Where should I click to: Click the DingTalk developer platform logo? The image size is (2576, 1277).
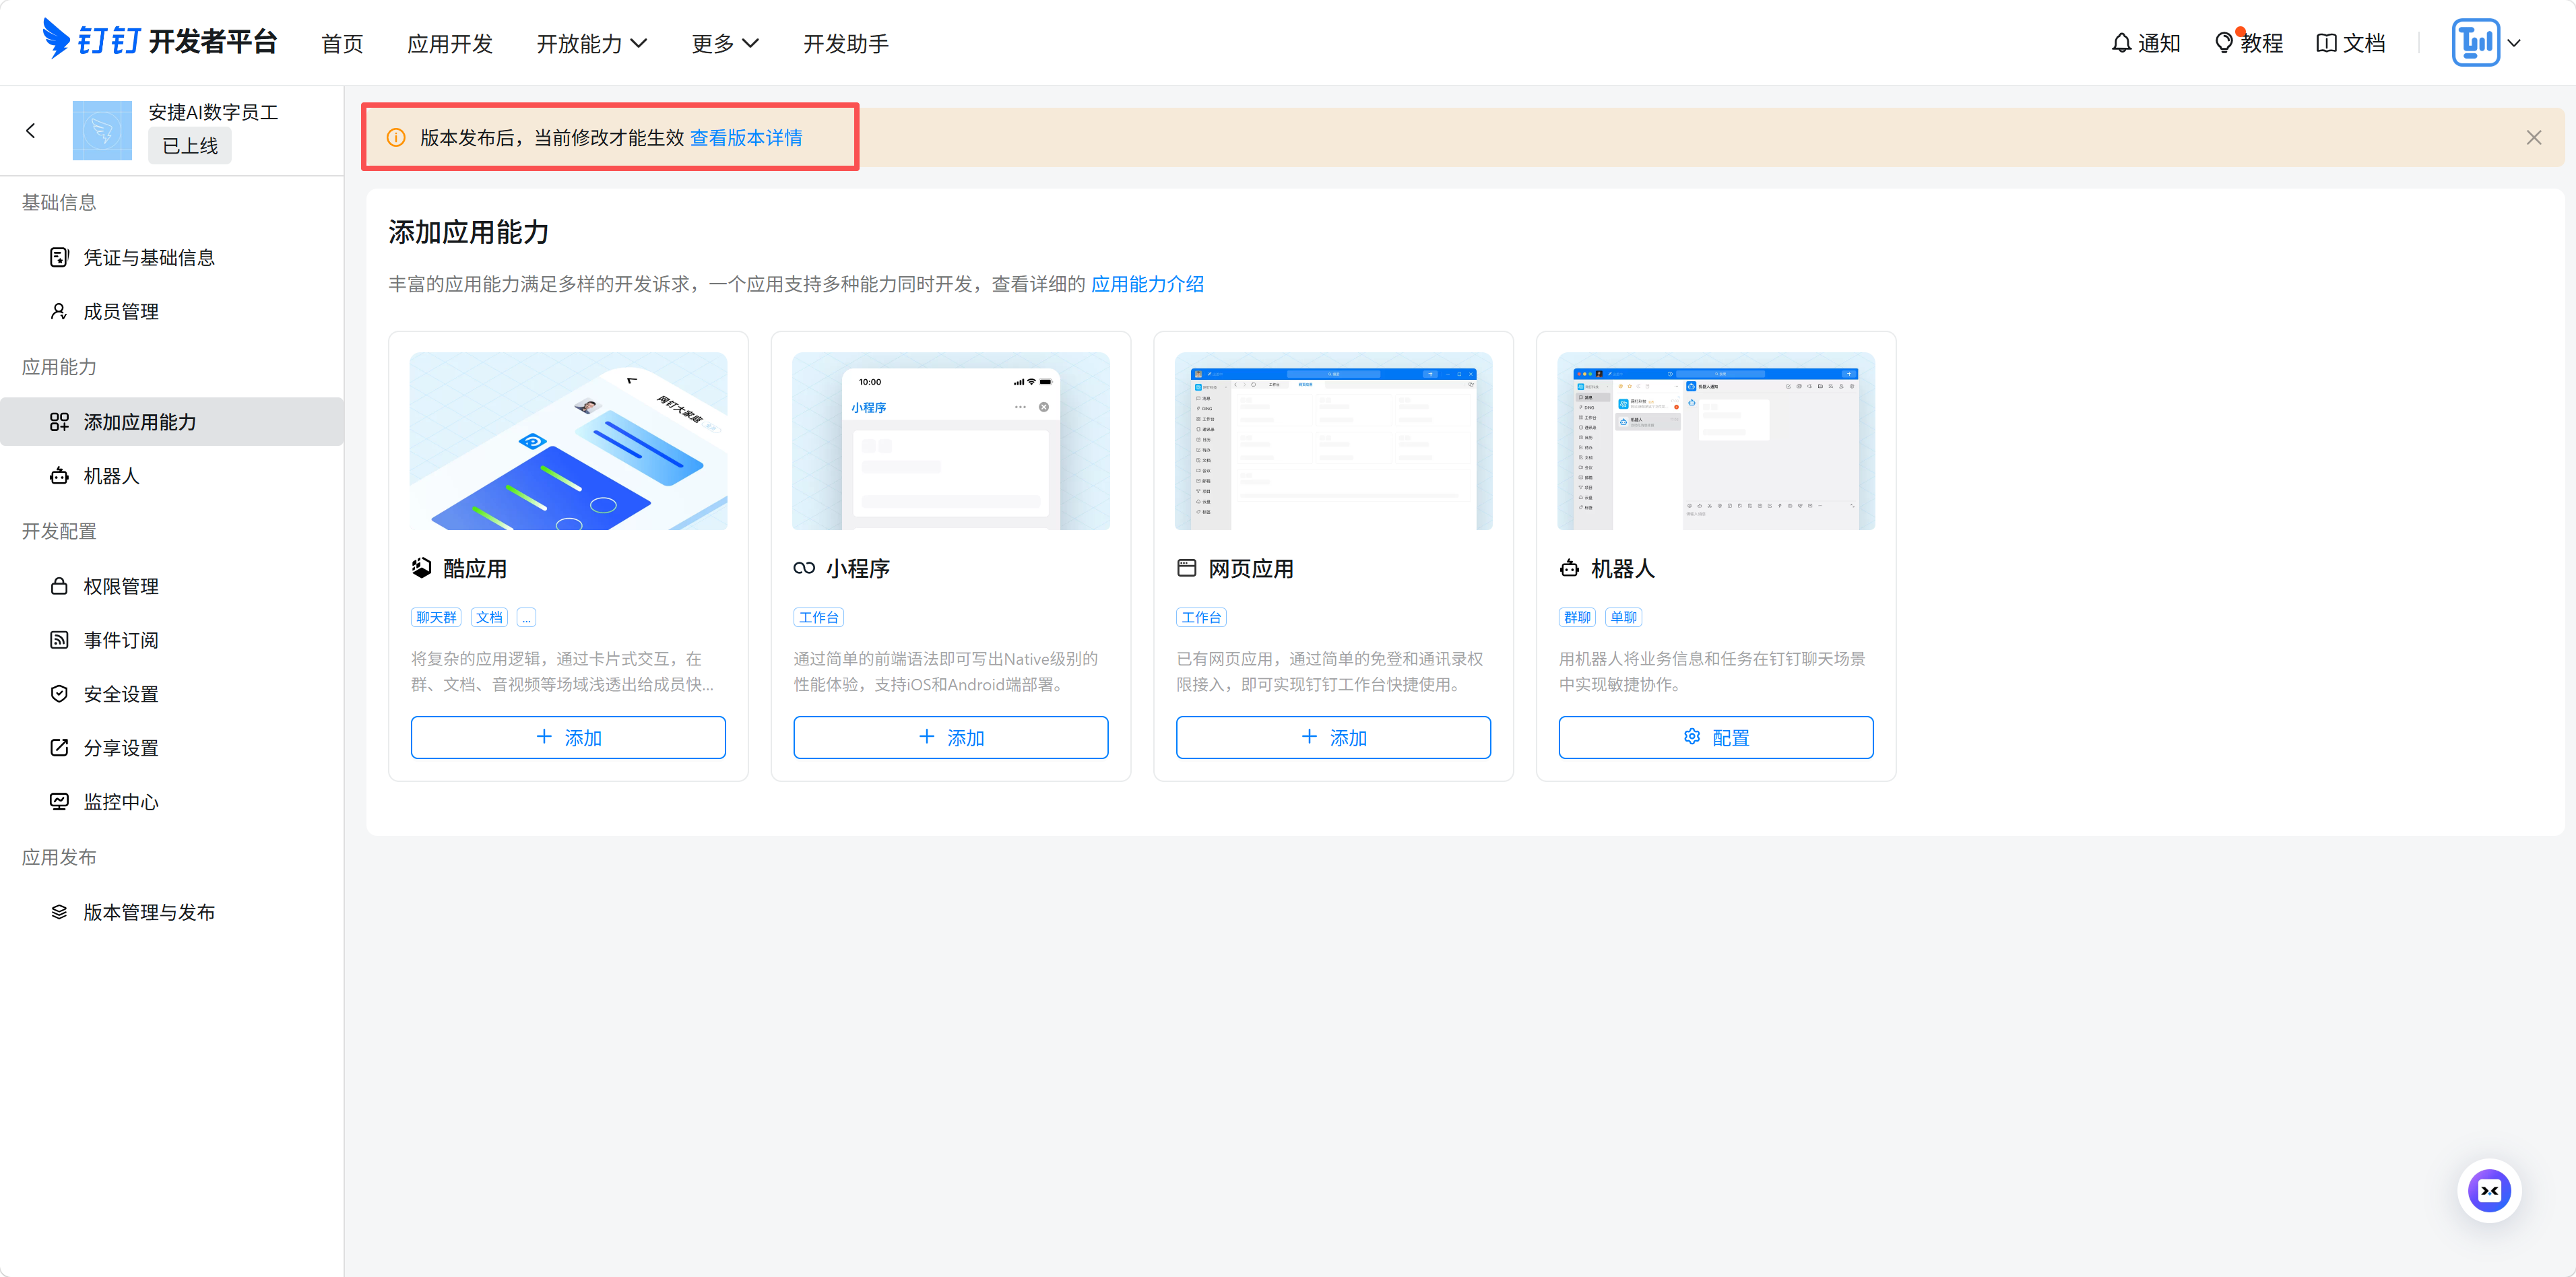click(160, 41)
